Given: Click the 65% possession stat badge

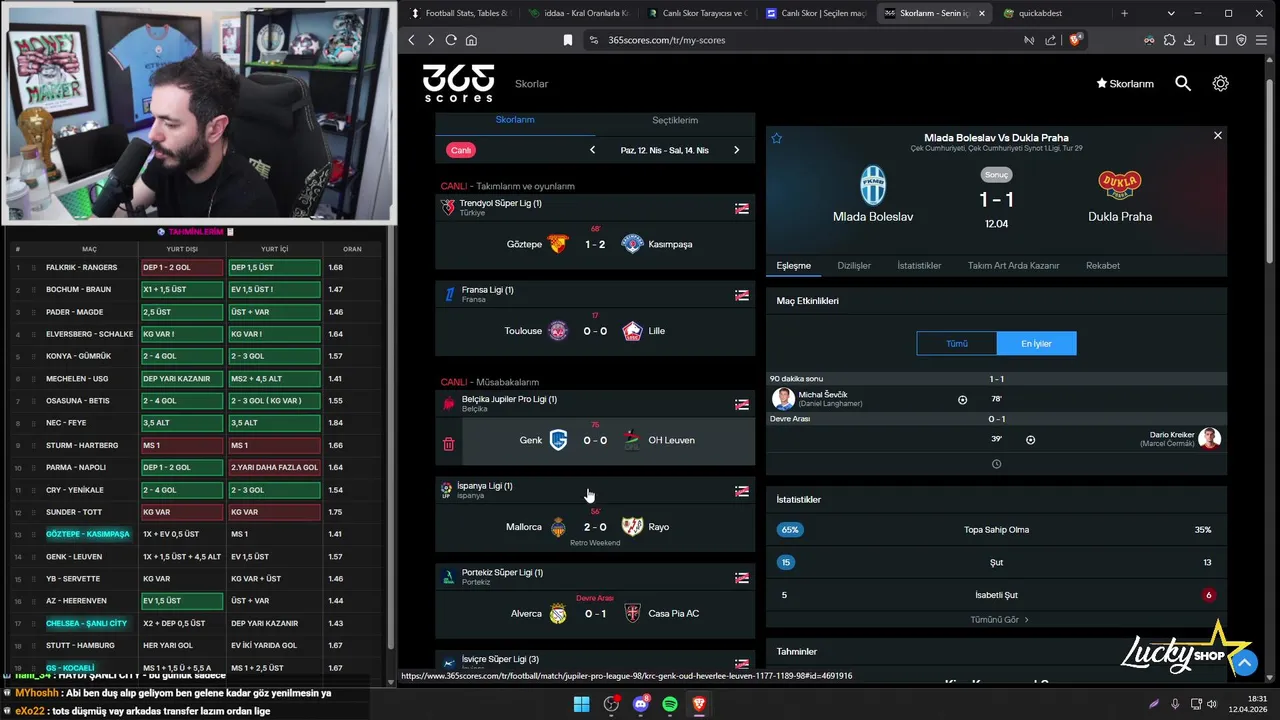Looking at the screenshot, I should pos(790,530).
